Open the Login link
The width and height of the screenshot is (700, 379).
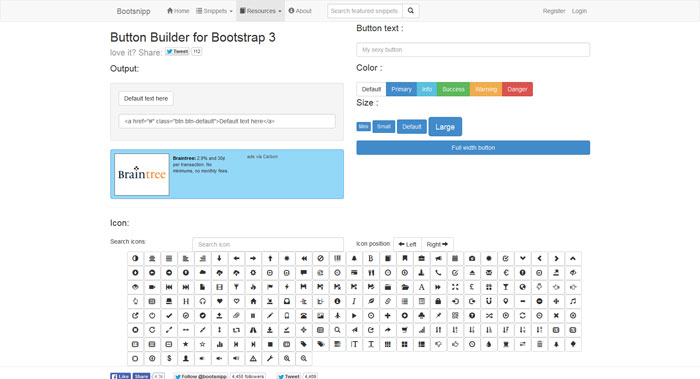pyautogui.click(x=579, y=11)
